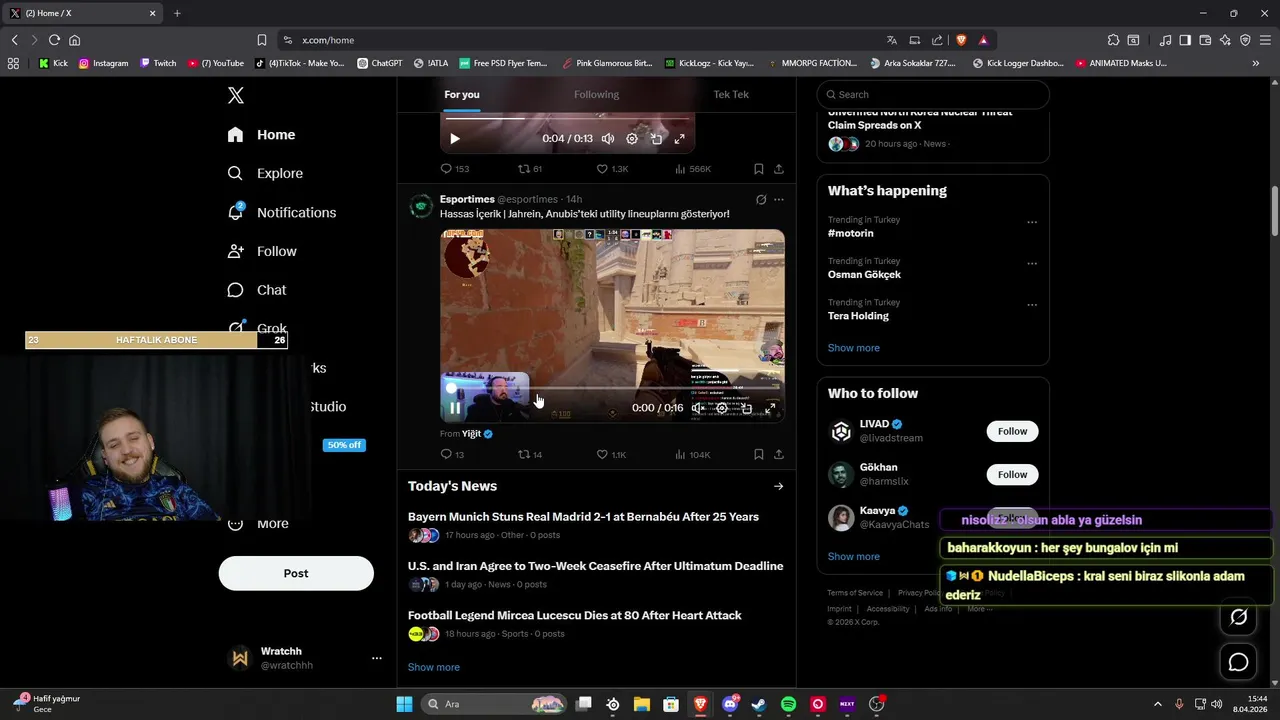Toggle sound on the top 0:13 video
1280x720 pixels.
pyautogui.click(x=607, y=139)
